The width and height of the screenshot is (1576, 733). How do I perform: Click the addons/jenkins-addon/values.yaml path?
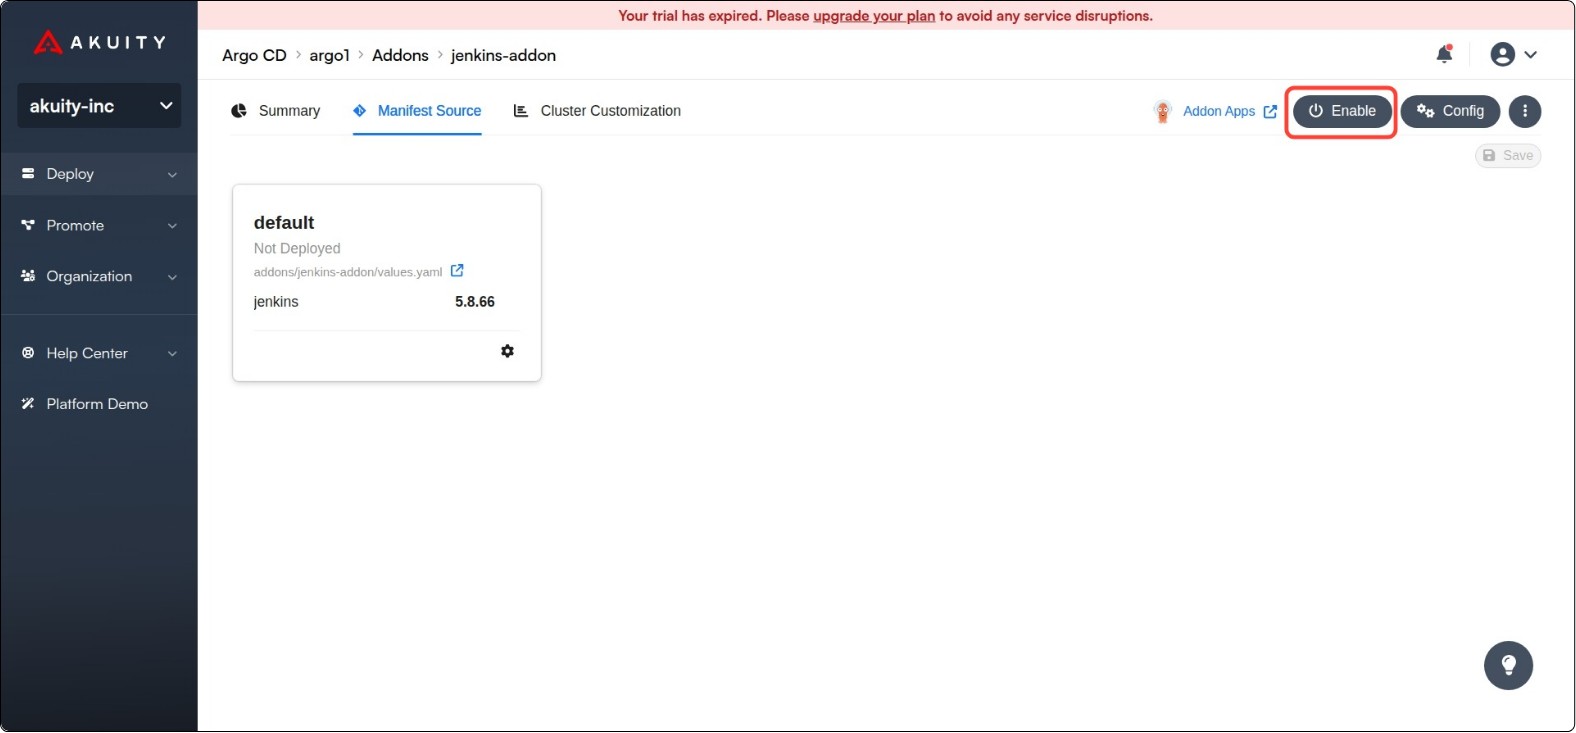point(348,272)
